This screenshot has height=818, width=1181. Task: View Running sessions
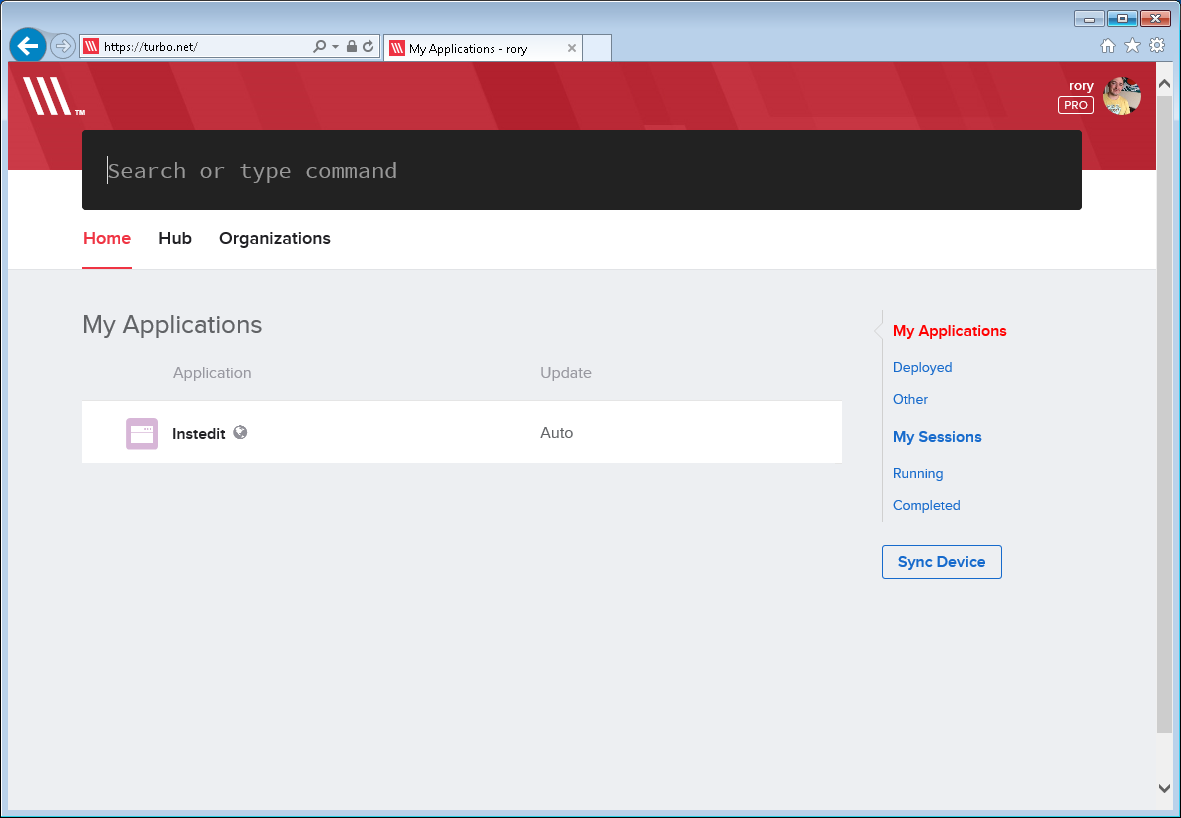coord(917,473)
